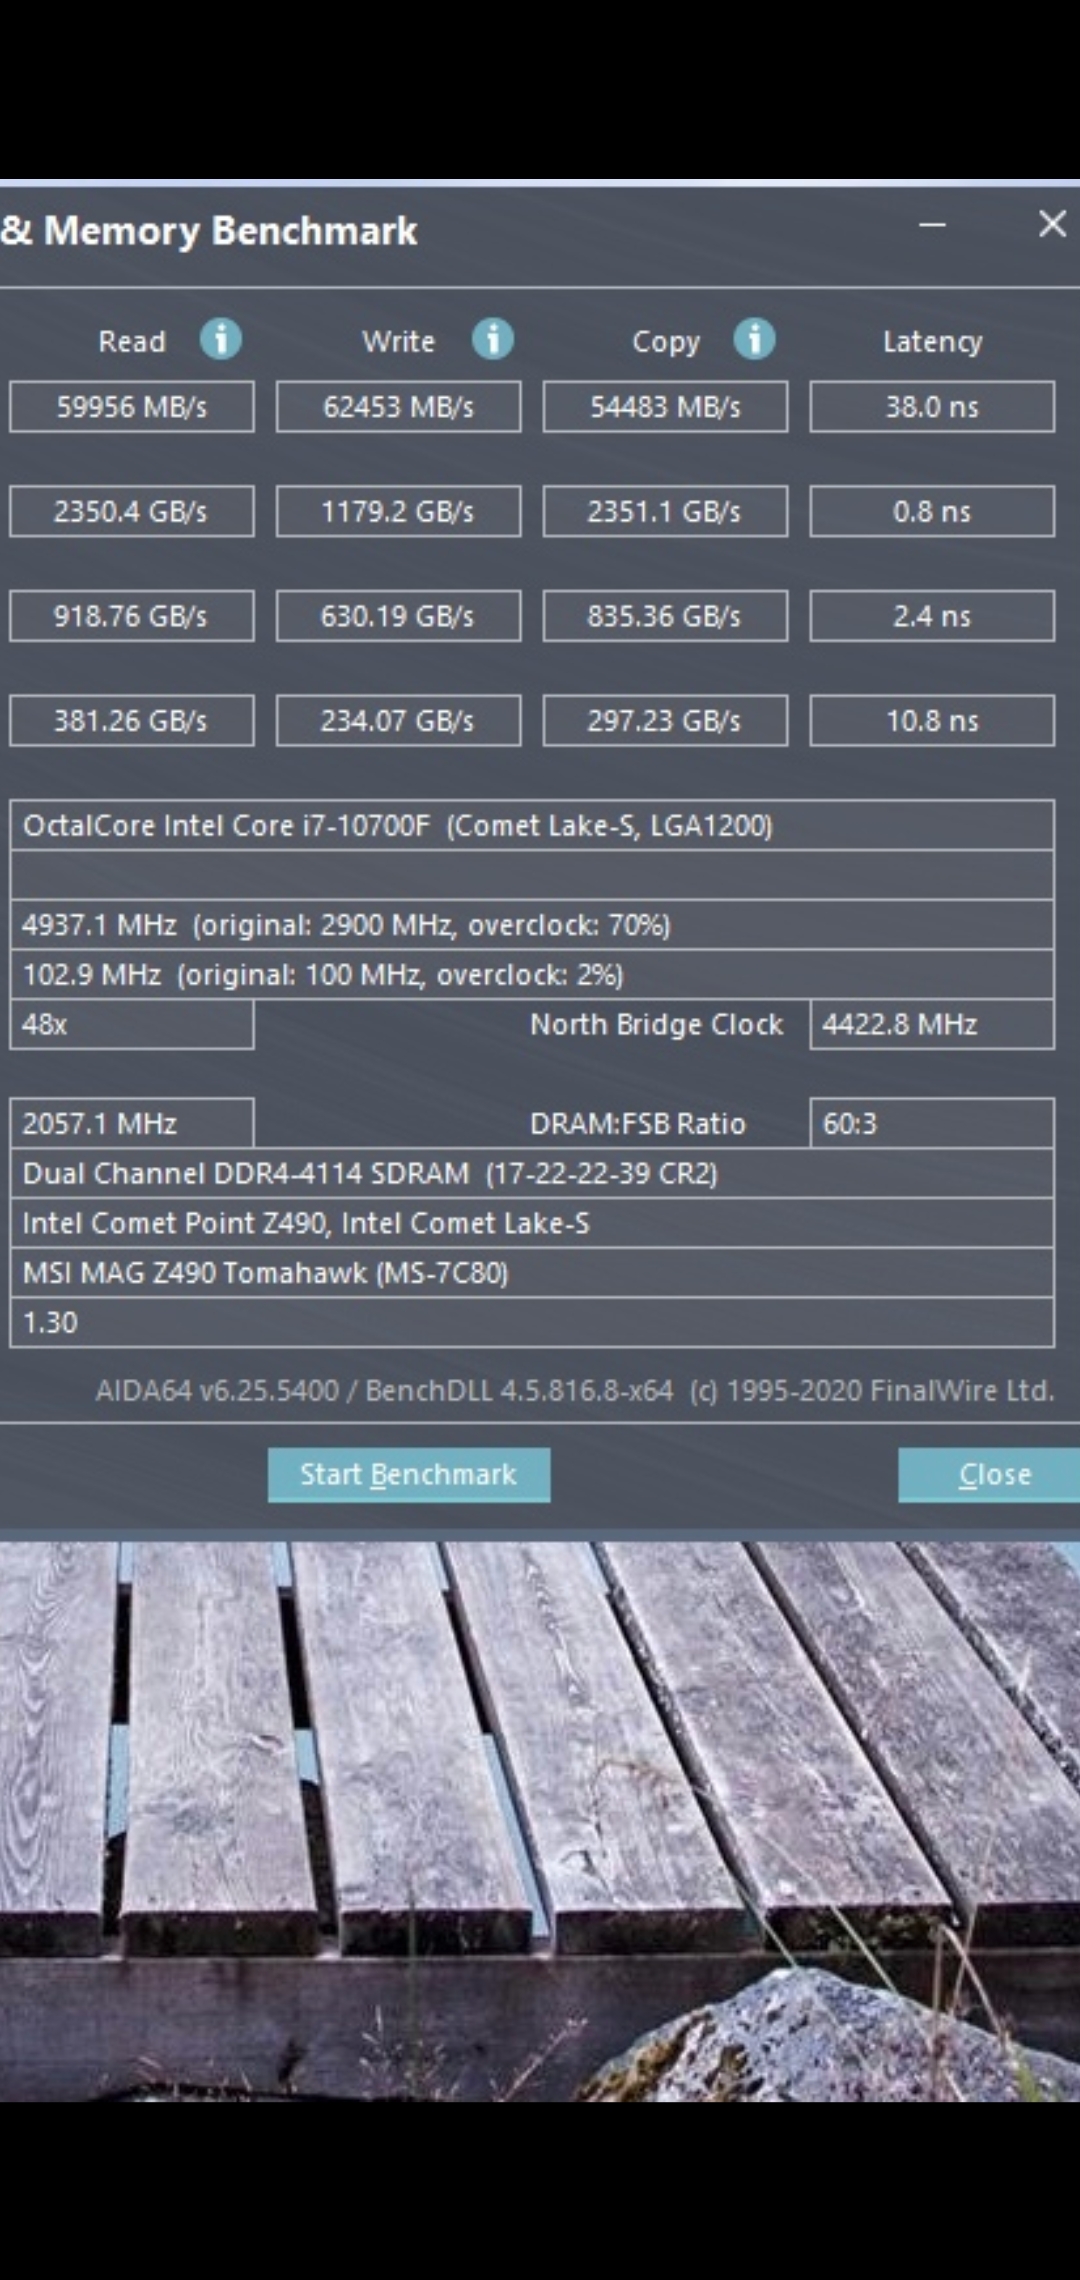
Task: Select the 54483 MB/s copy result
Action: [x=665, y=407]
